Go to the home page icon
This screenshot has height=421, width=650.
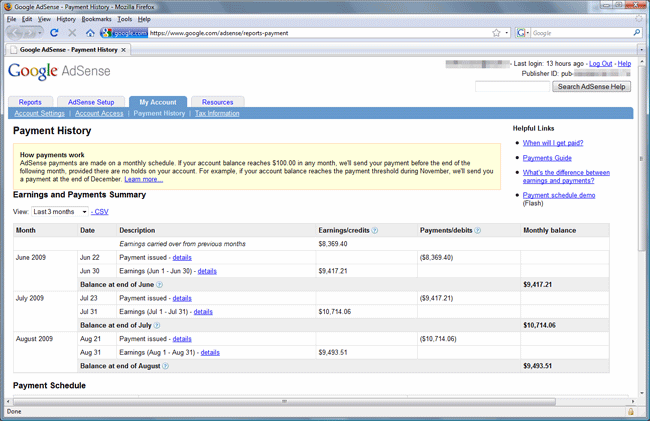[x=90, y=33]
